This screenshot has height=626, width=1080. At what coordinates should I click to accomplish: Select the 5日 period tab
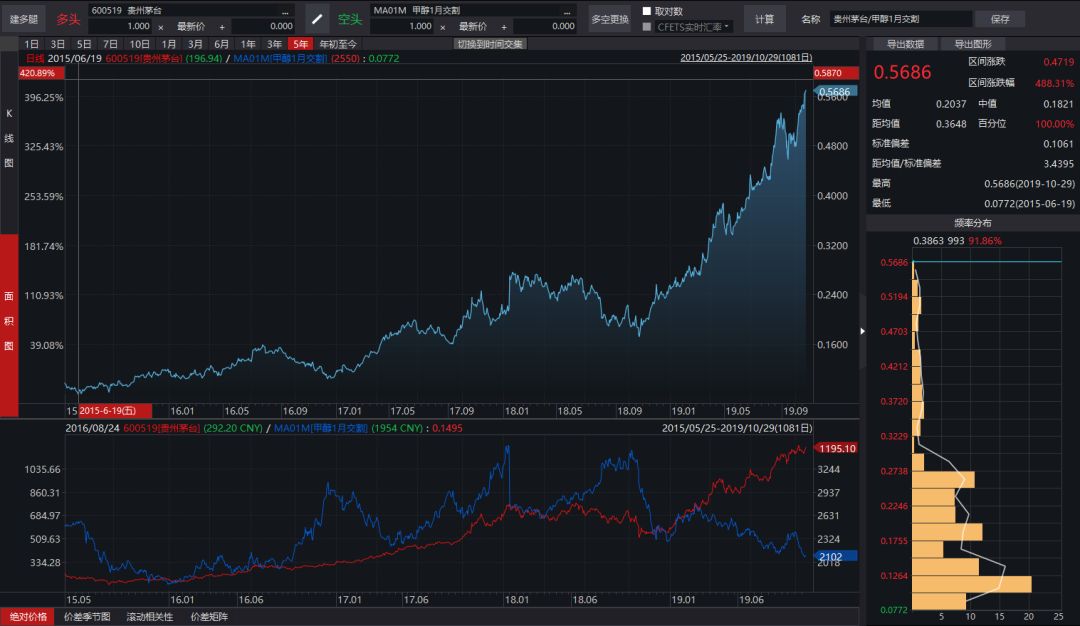(84, 44)
